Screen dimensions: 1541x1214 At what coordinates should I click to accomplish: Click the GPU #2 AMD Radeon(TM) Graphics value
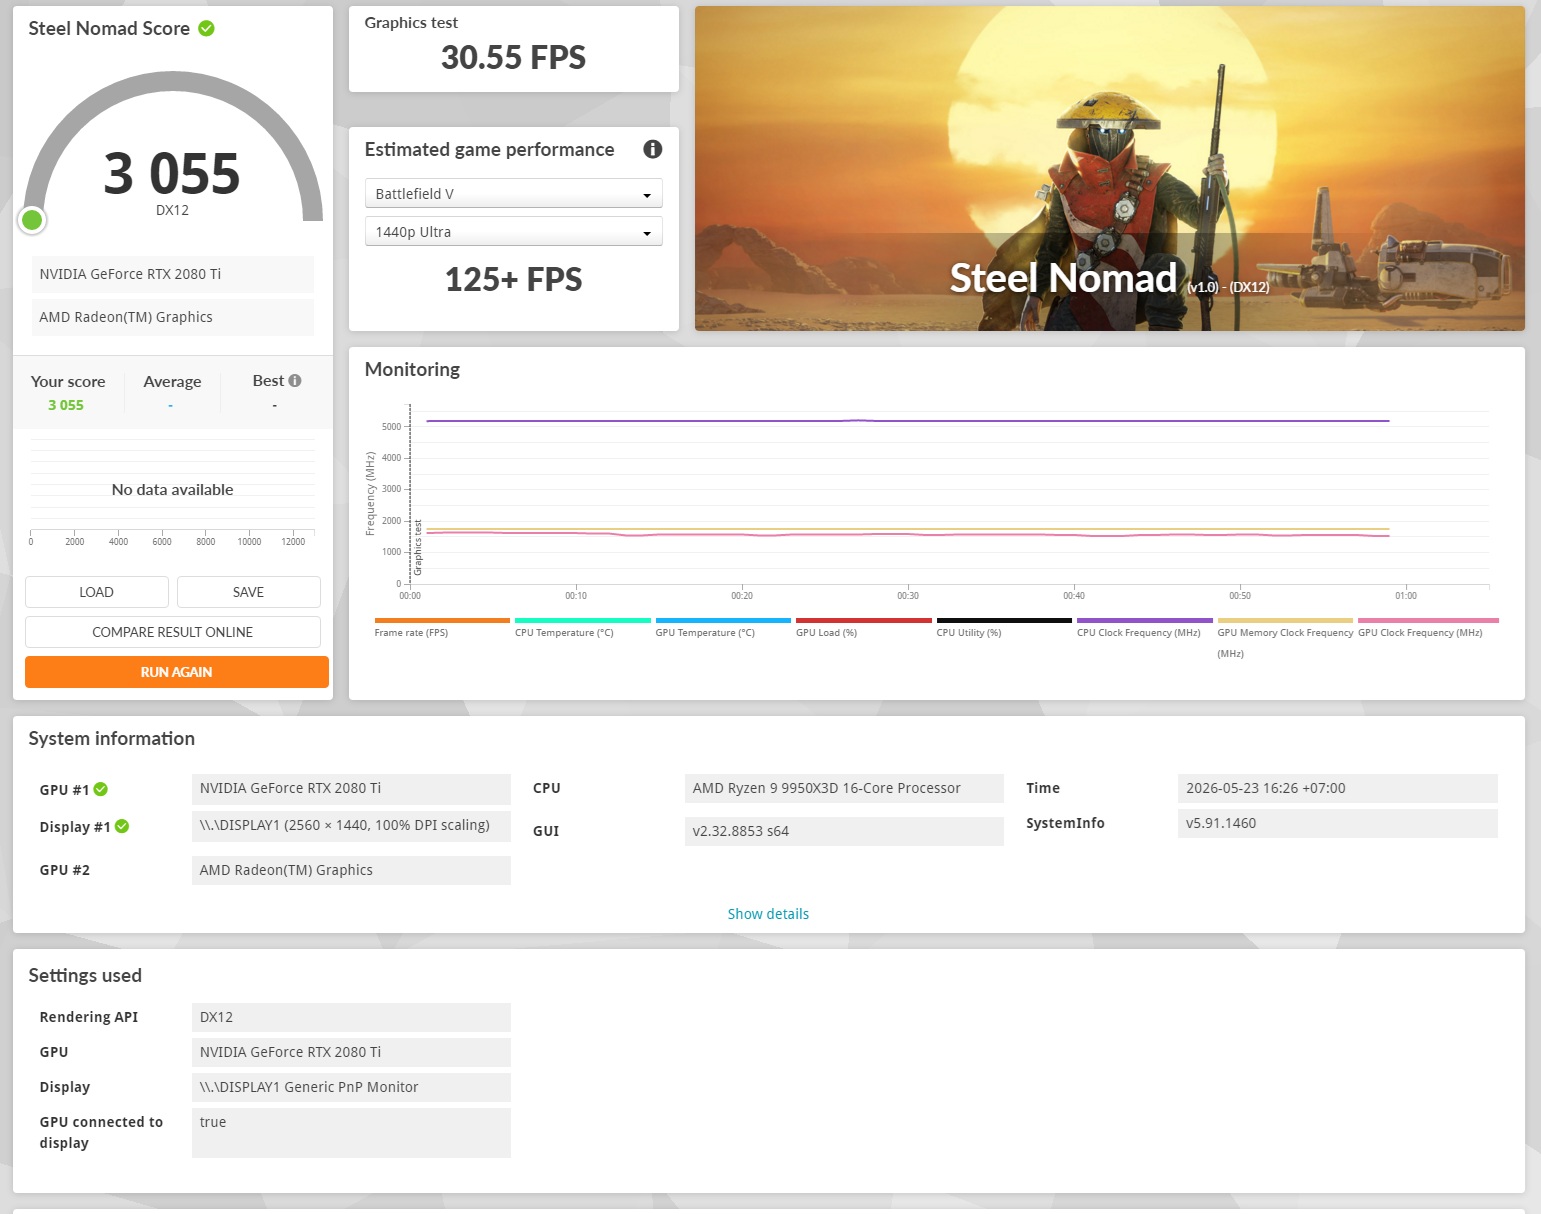351,870
